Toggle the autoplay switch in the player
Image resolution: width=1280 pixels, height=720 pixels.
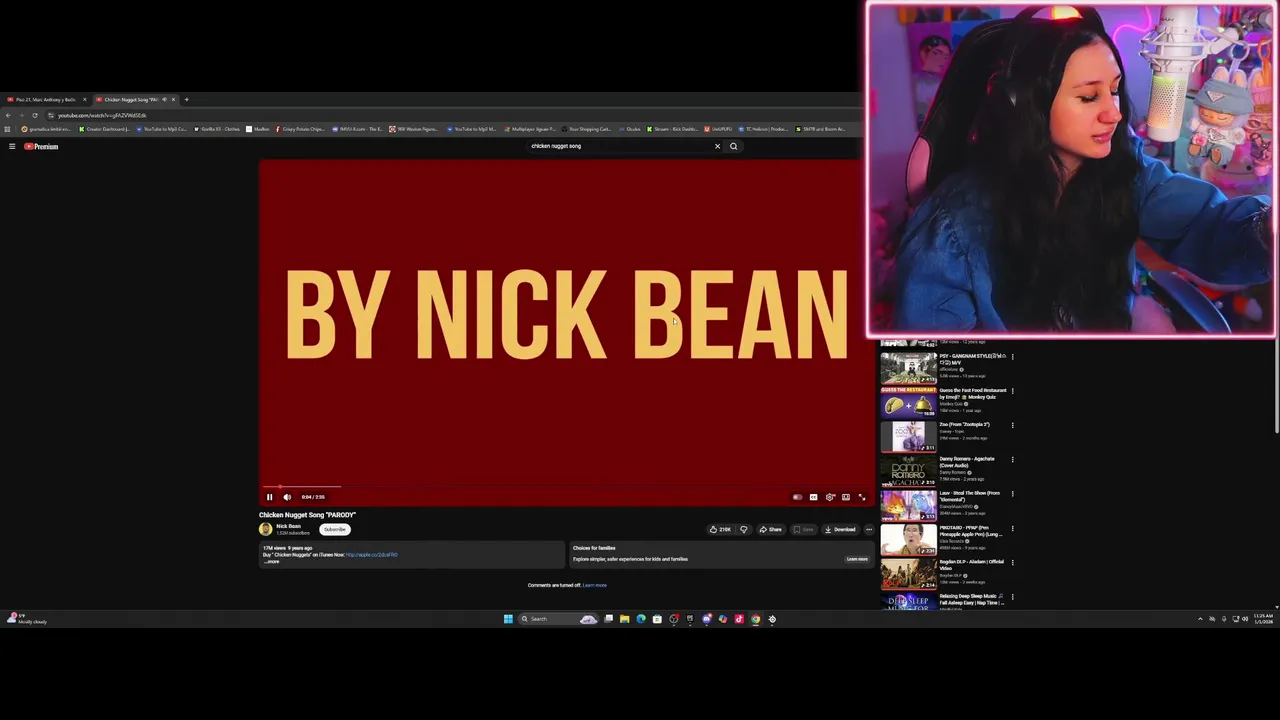pyautogui.click(x=797, y=497)
